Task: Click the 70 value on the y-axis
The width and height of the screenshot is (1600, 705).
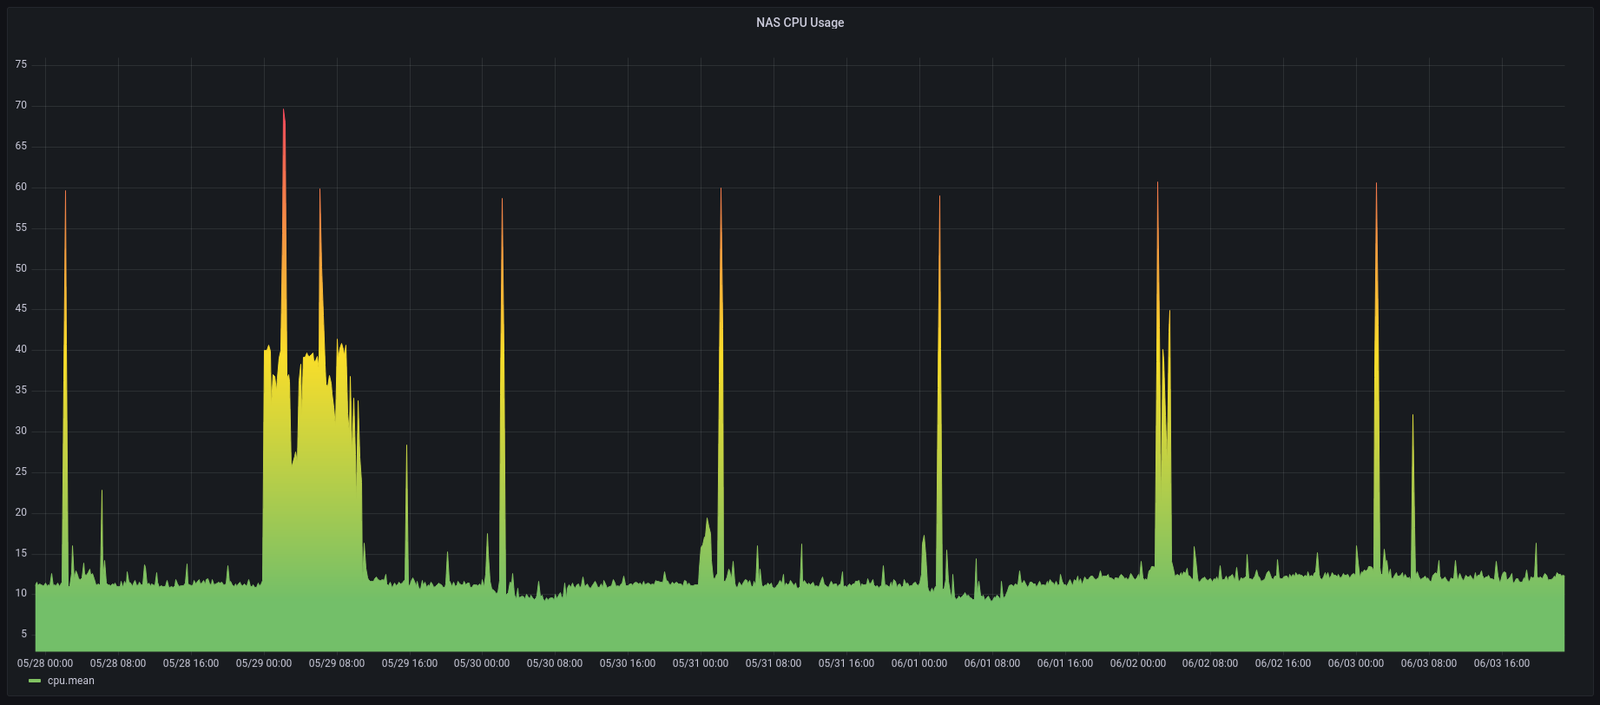Action: tap(21, 105)
